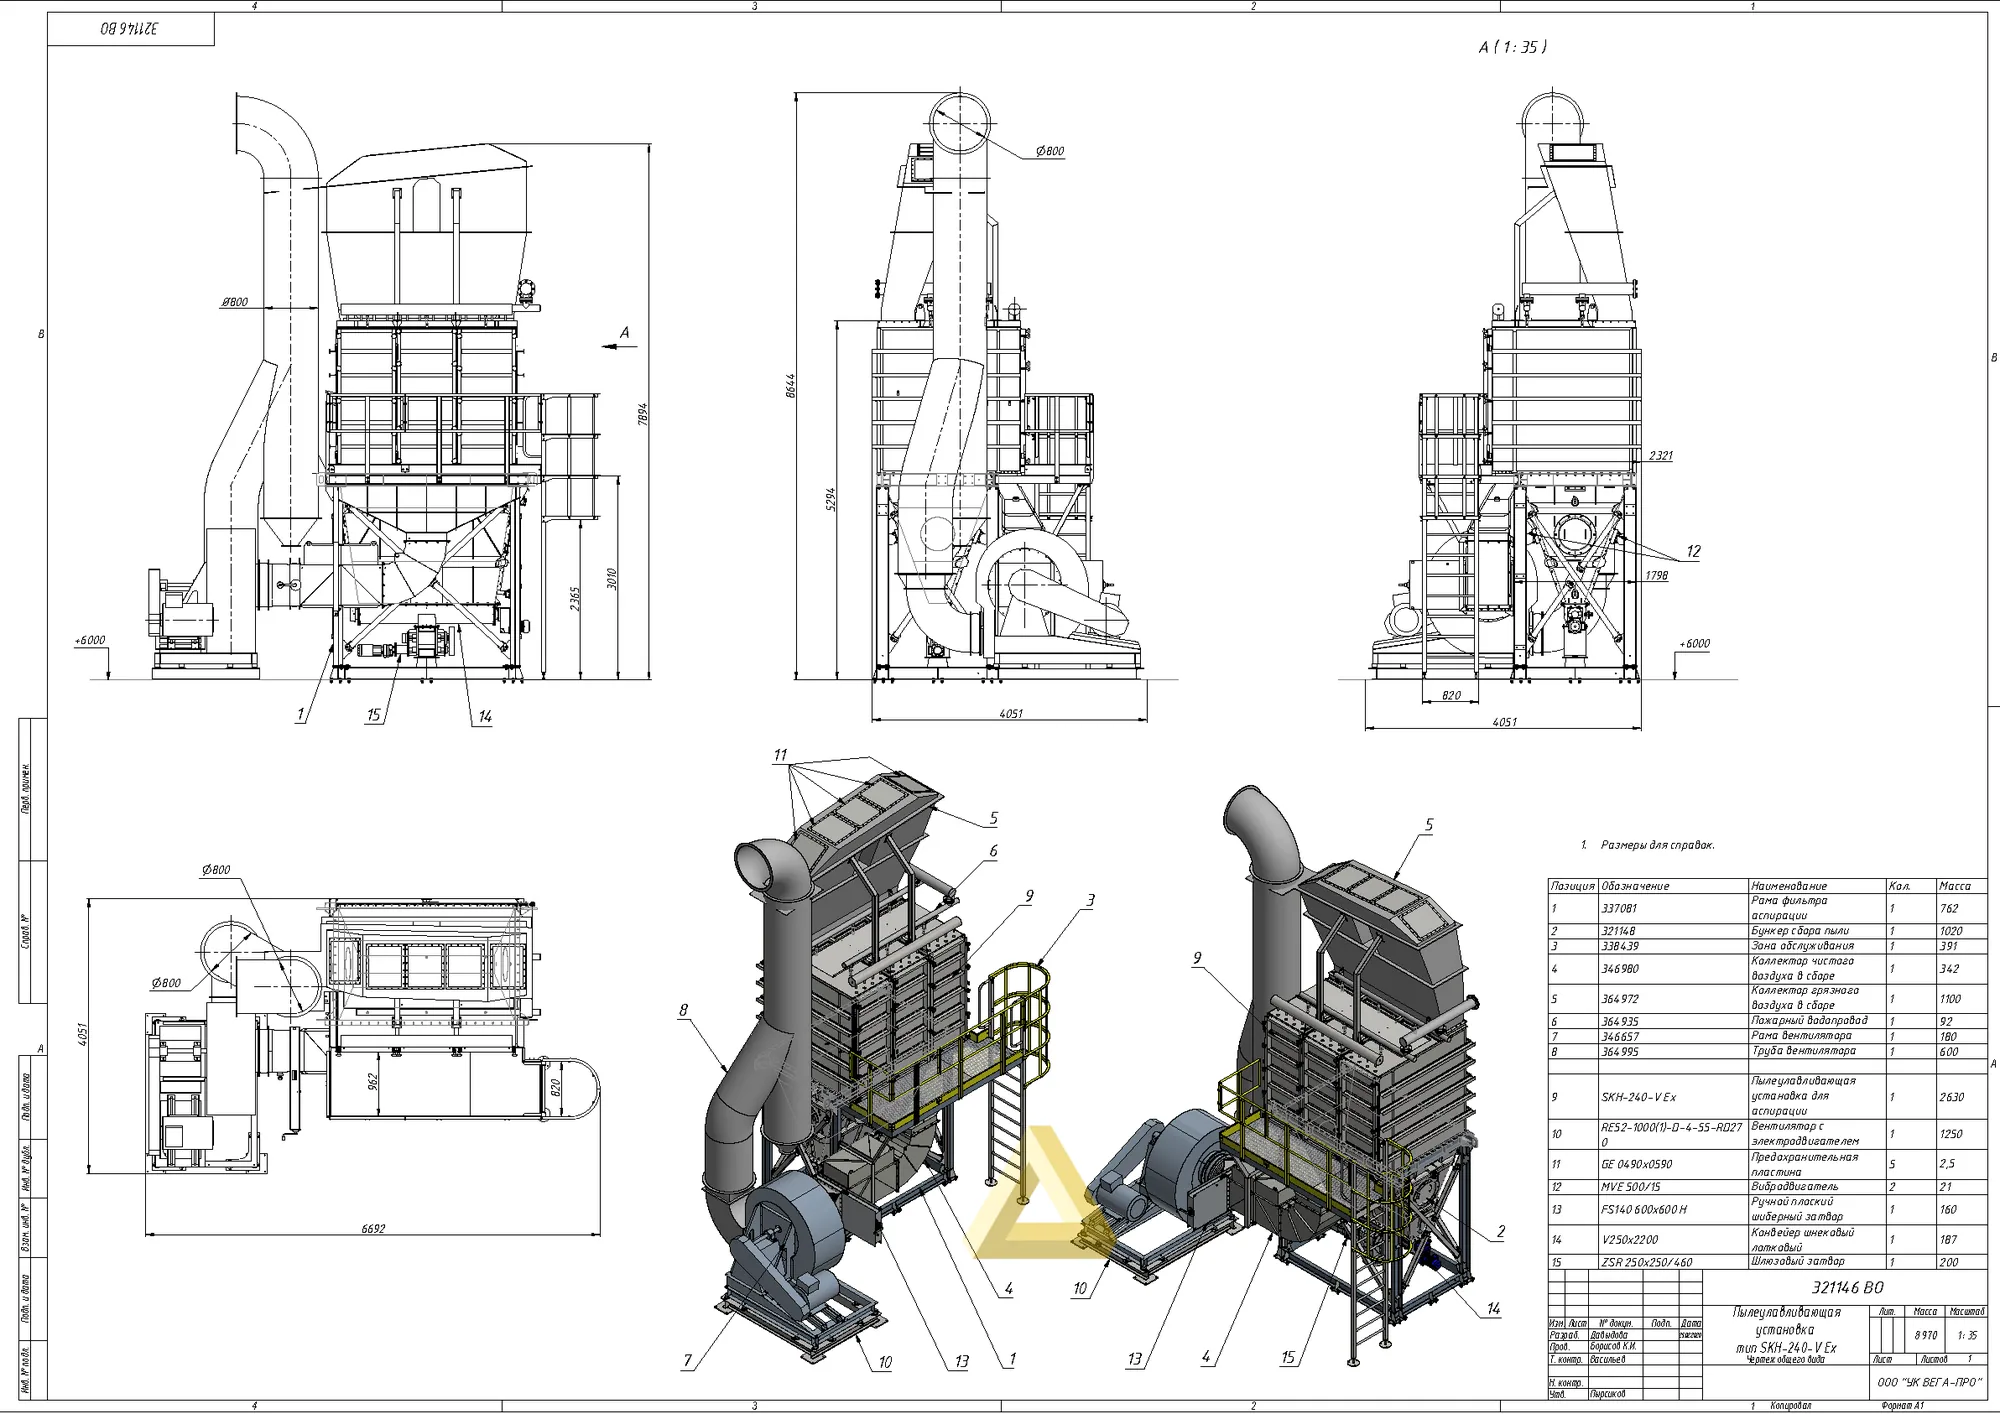Select position balloon 12 in view A
The image size is (2000, 1414).
[x=1693, y=551]
